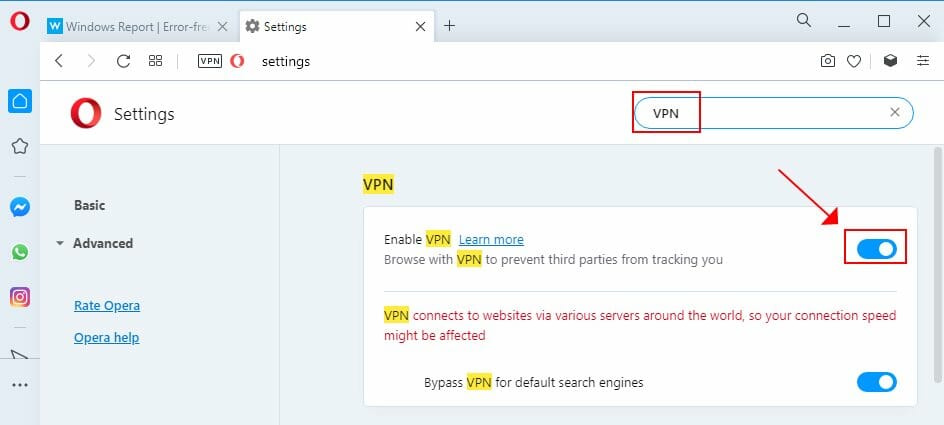Click the 'Browse with VPN' description text
This screenshot has height=425, width=944.
(553, 260)
